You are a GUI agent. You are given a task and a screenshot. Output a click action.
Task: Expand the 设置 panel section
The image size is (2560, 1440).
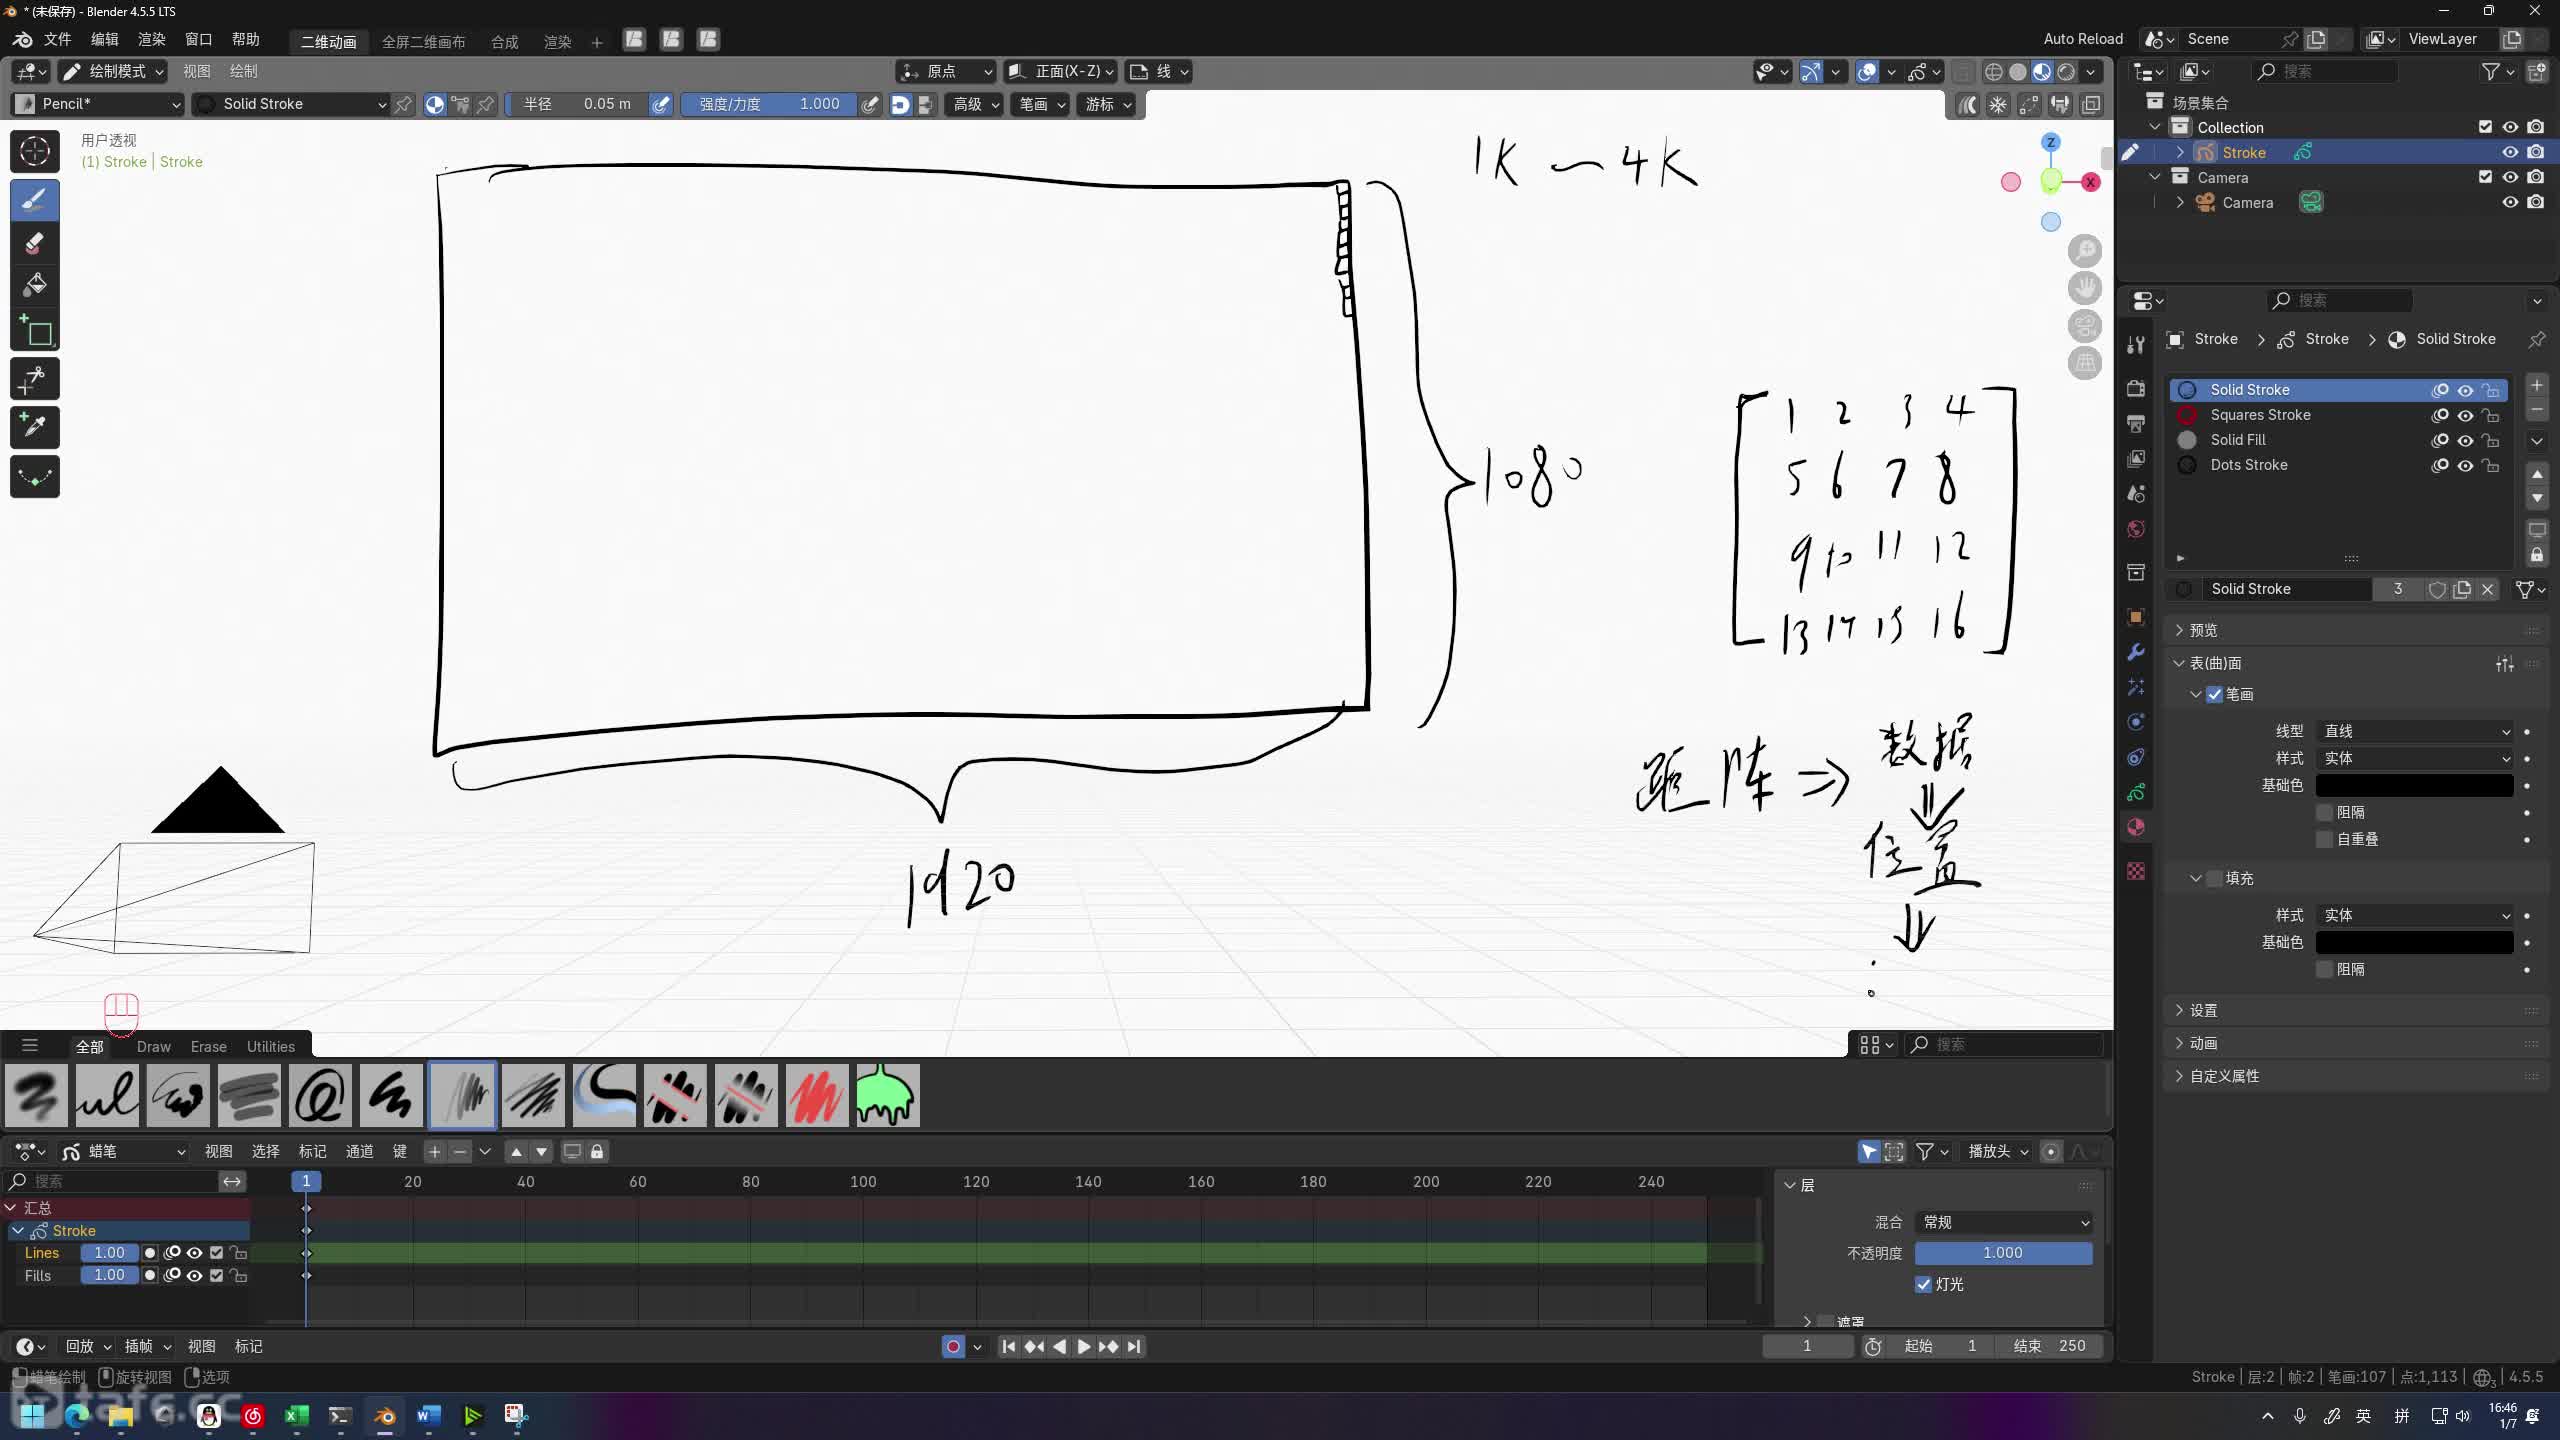2203,1010
